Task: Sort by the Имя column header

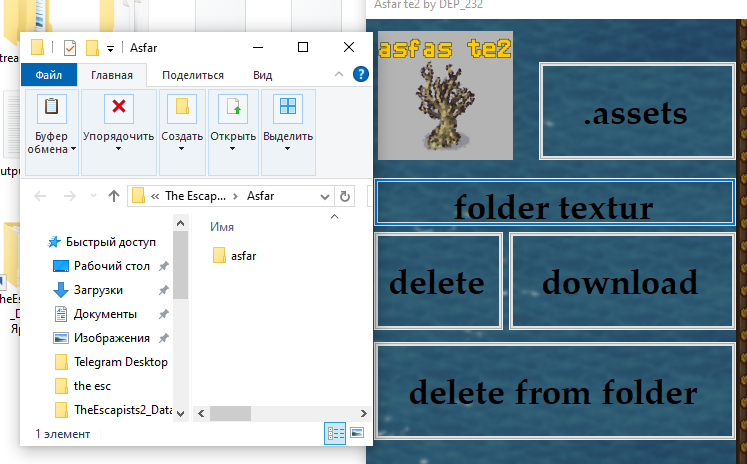Action: coord(222,227)
